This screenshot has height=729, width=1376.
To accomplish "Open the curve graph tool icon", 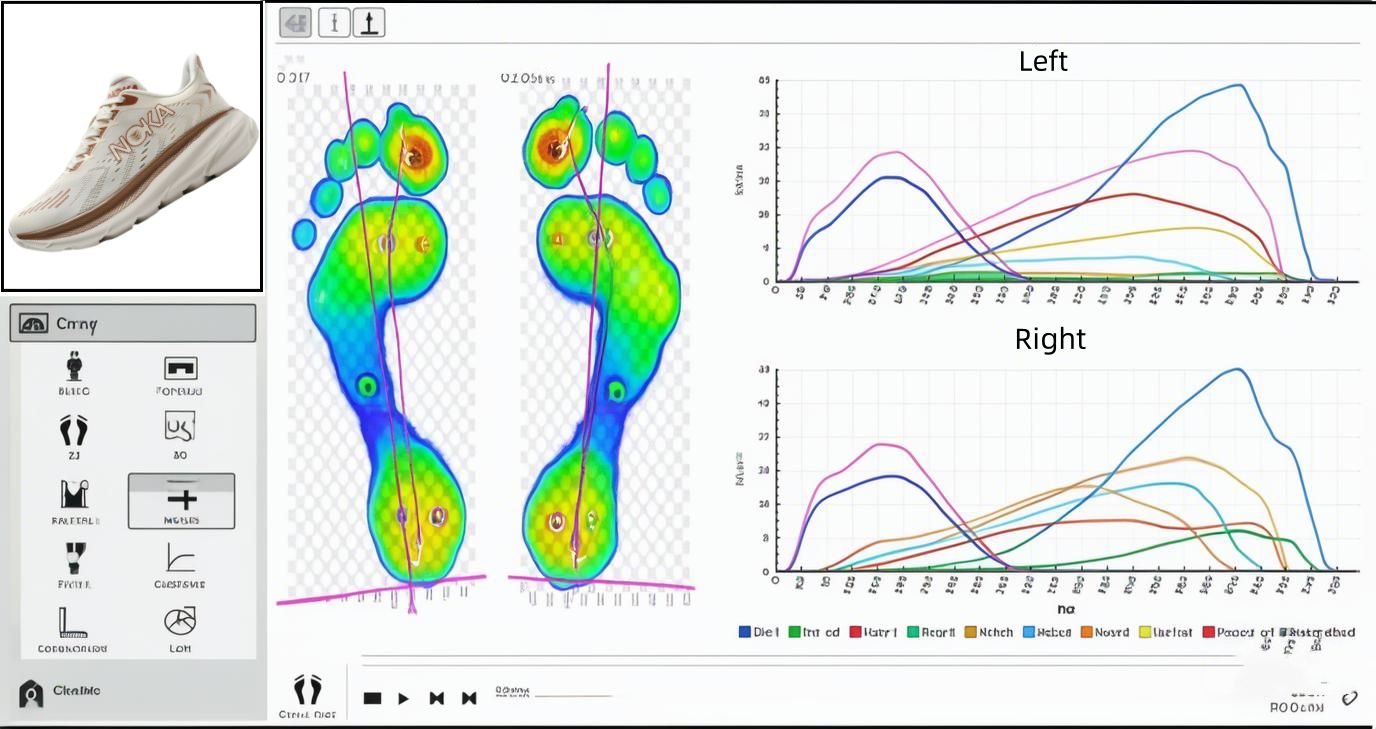I will (181, 560).
